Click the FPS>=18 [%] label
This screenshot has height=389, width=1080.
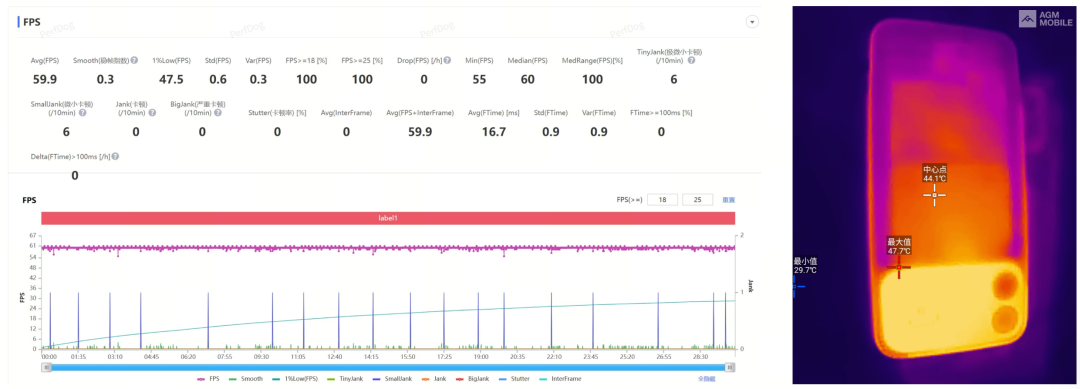(x=306, y=61)
